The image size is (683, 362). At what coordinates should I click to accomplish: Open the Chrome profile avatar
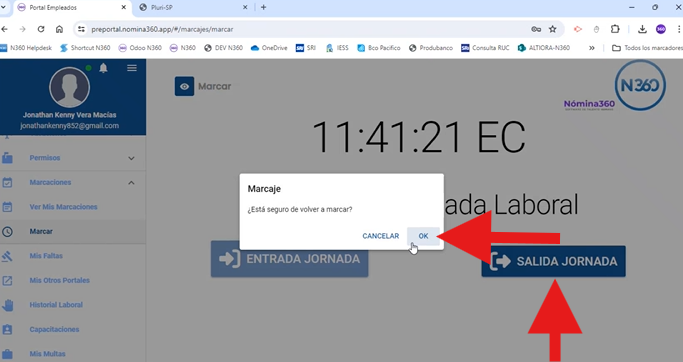pos(661,29)
